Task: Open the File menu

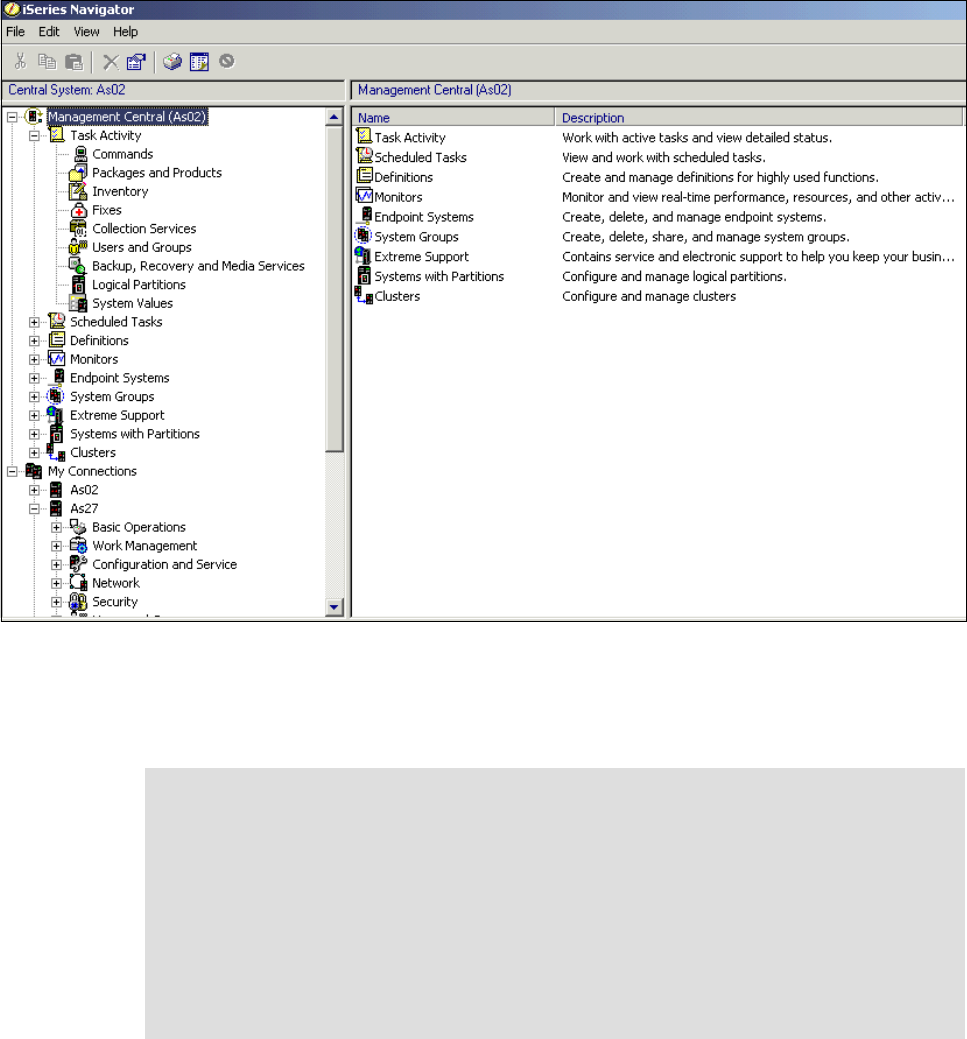Action: (15, 32)
